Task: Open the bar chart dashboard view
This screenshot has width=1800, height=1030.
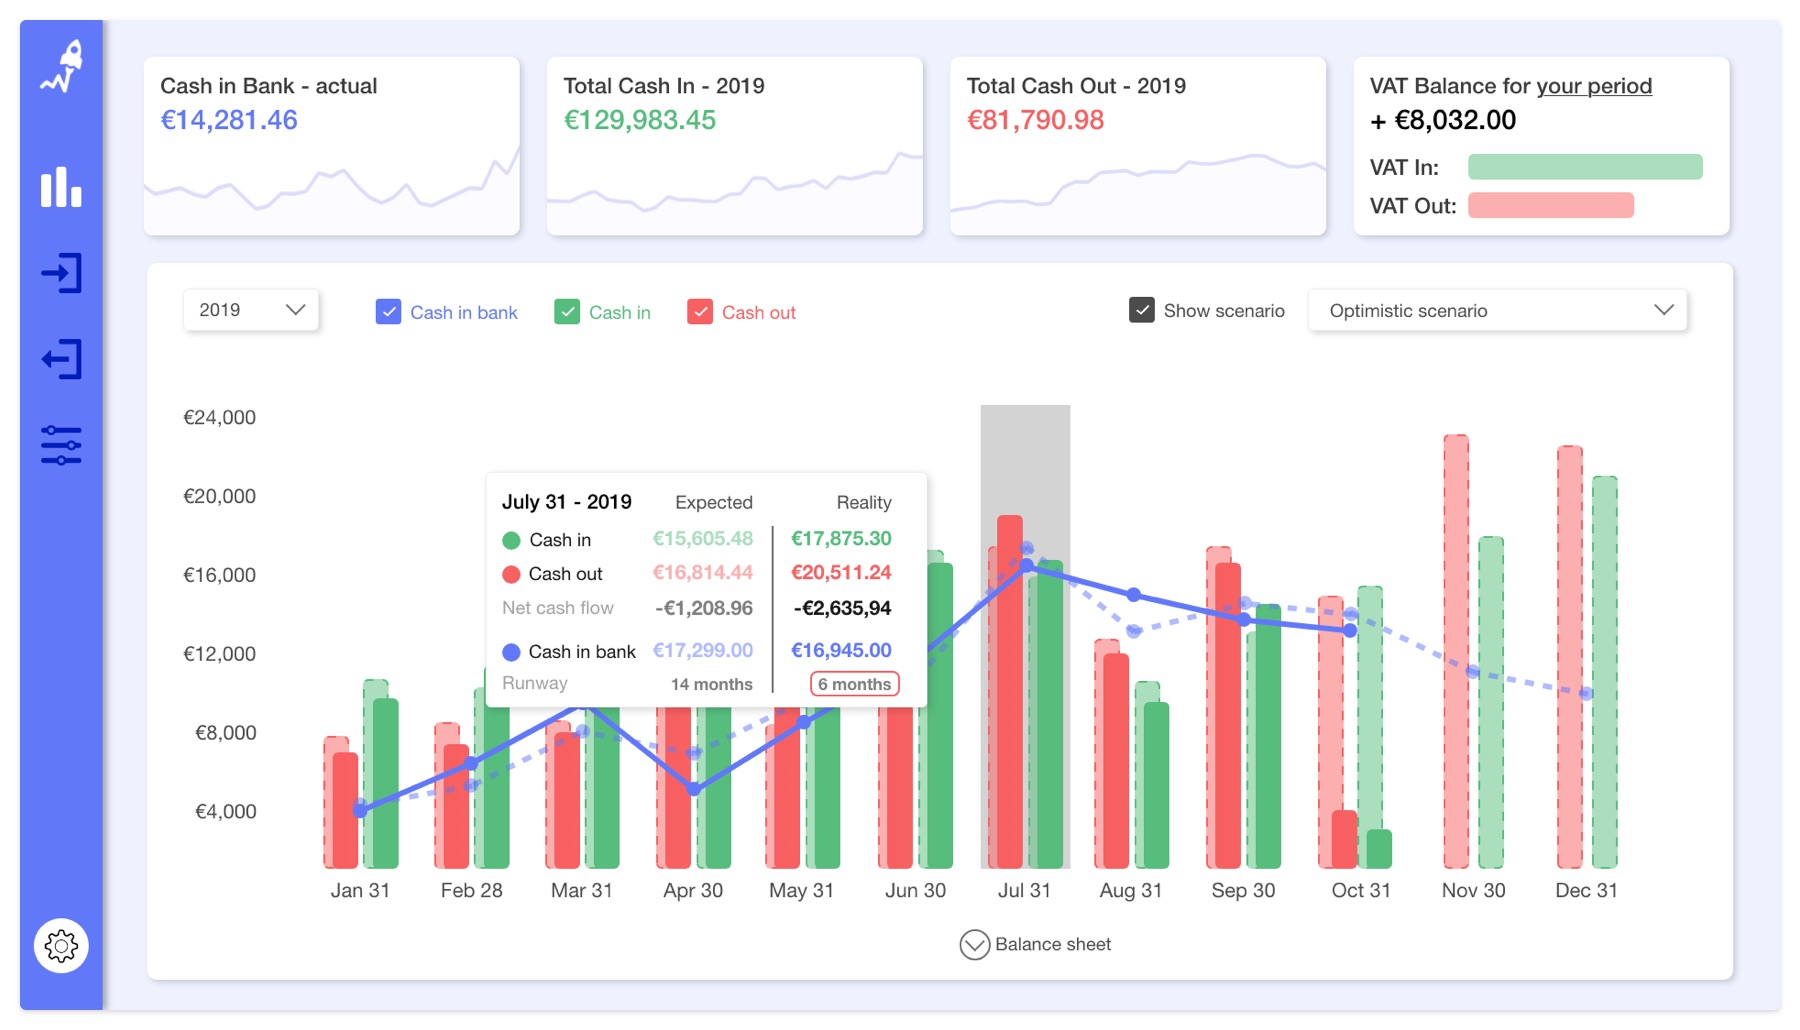Action: point(61,186)
